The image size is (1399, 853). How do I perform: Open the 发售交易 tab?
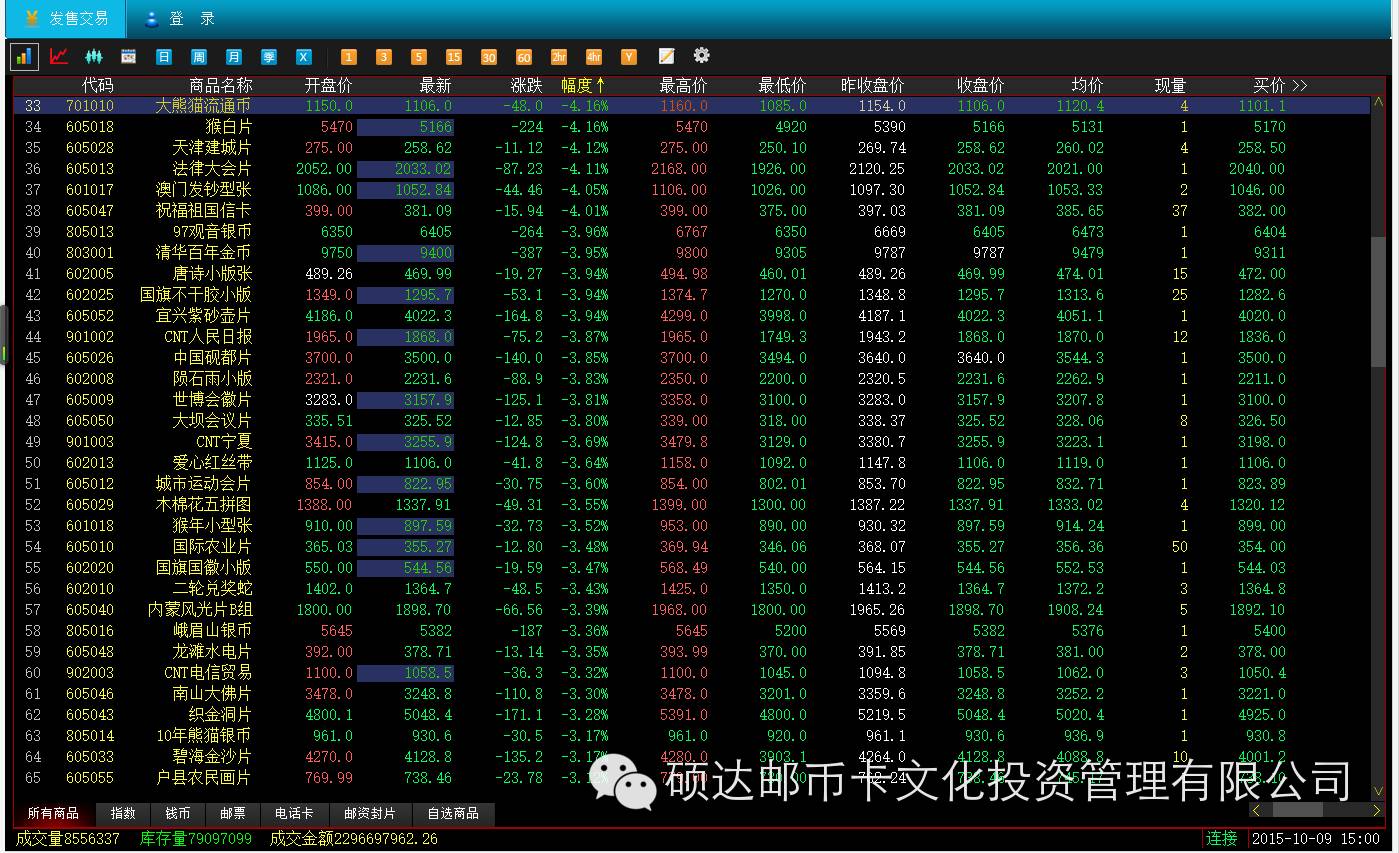(x=64, y=18)
